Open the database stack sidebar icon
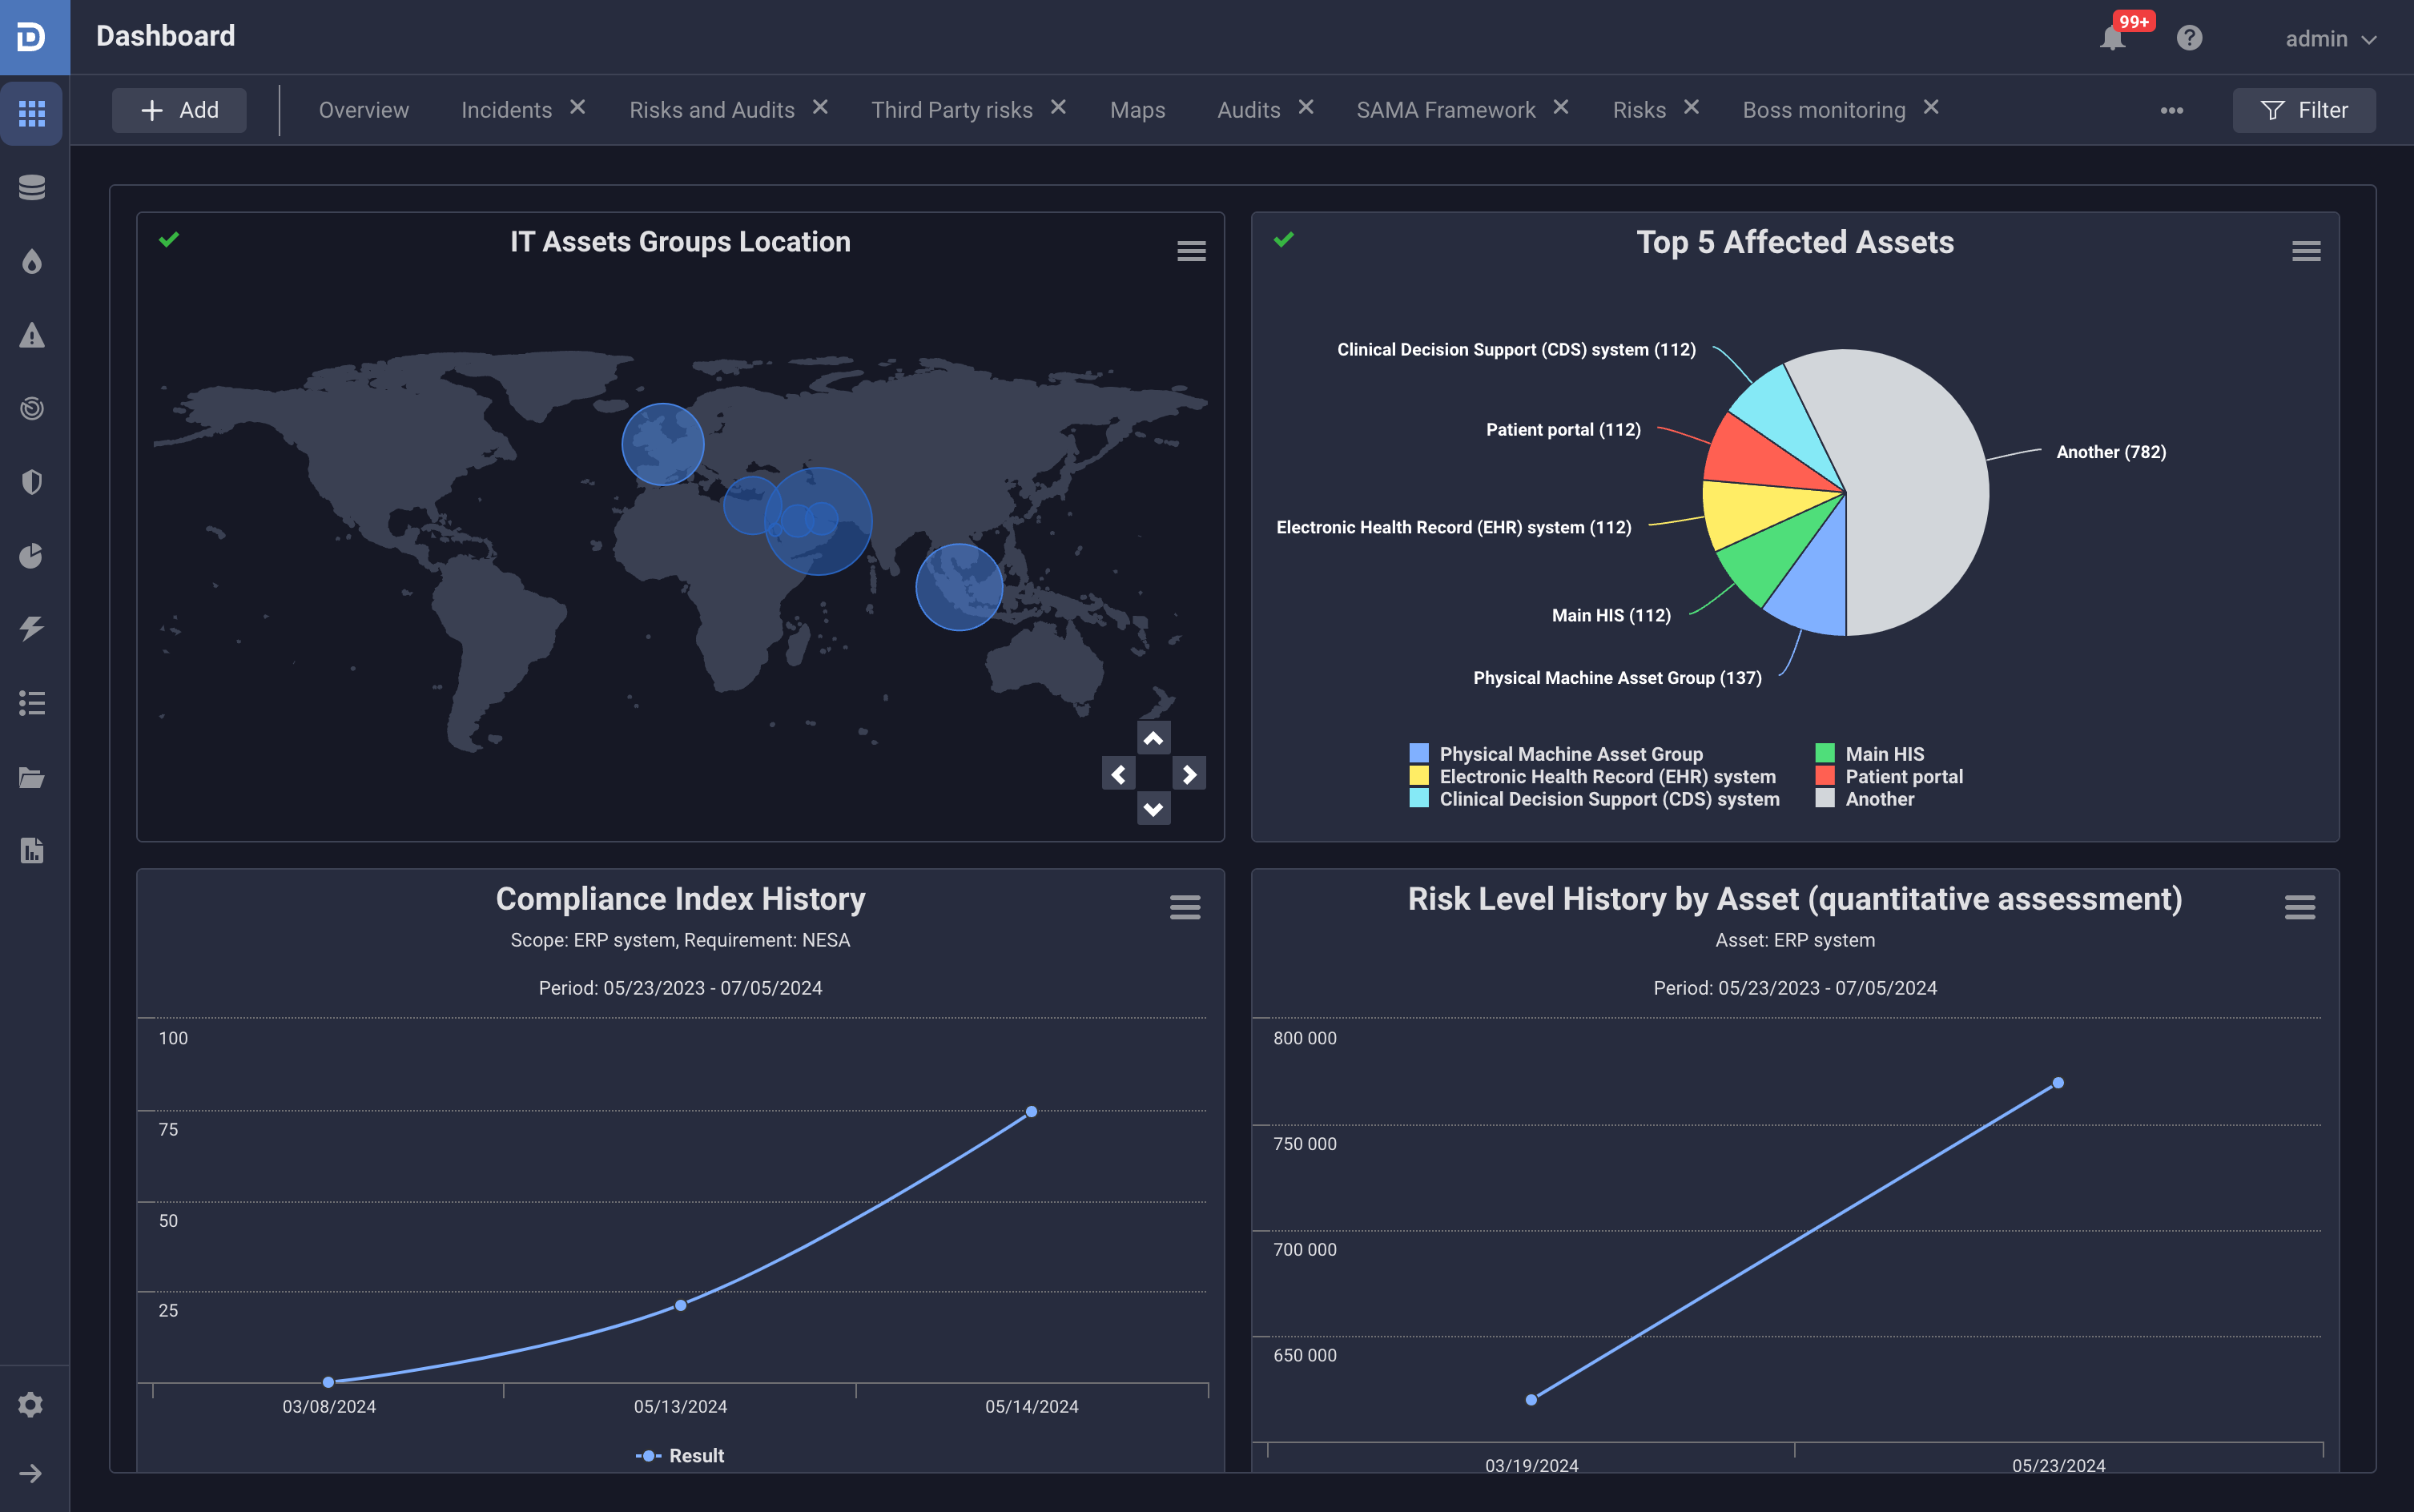The image size is (2414, 1512). (32, 187)
